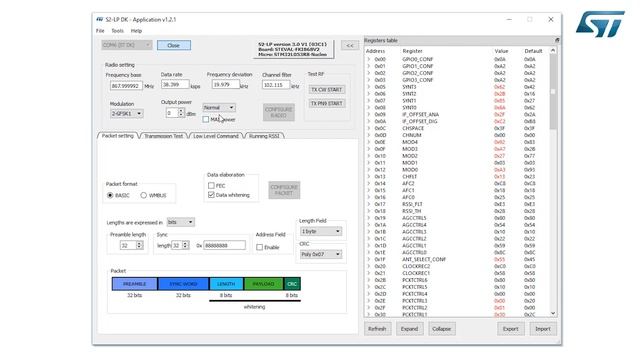This screenshot has height=360, width=640.
Task: Expand the GPIO0_CONF register row
Action: (x=368, y=59)
